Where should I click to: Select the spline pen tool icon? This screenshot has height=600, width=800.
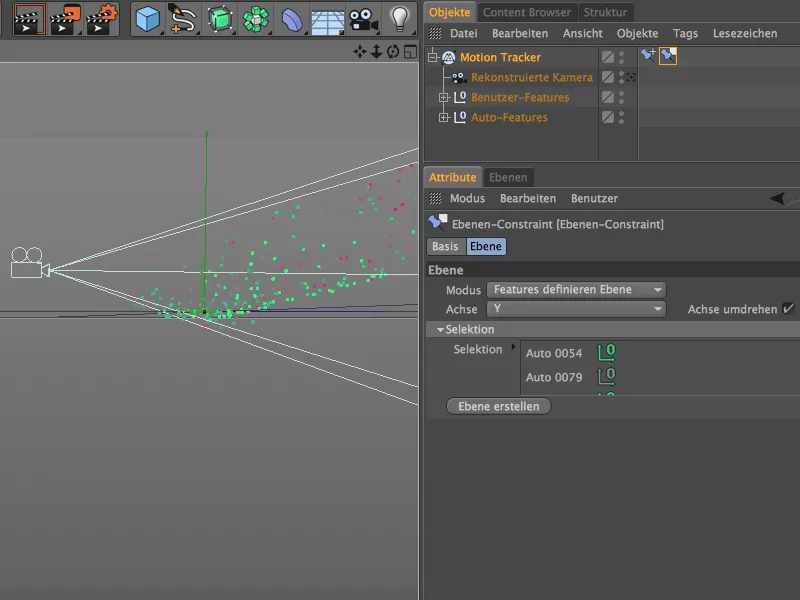pyautogui.click(x=183, y=19)
